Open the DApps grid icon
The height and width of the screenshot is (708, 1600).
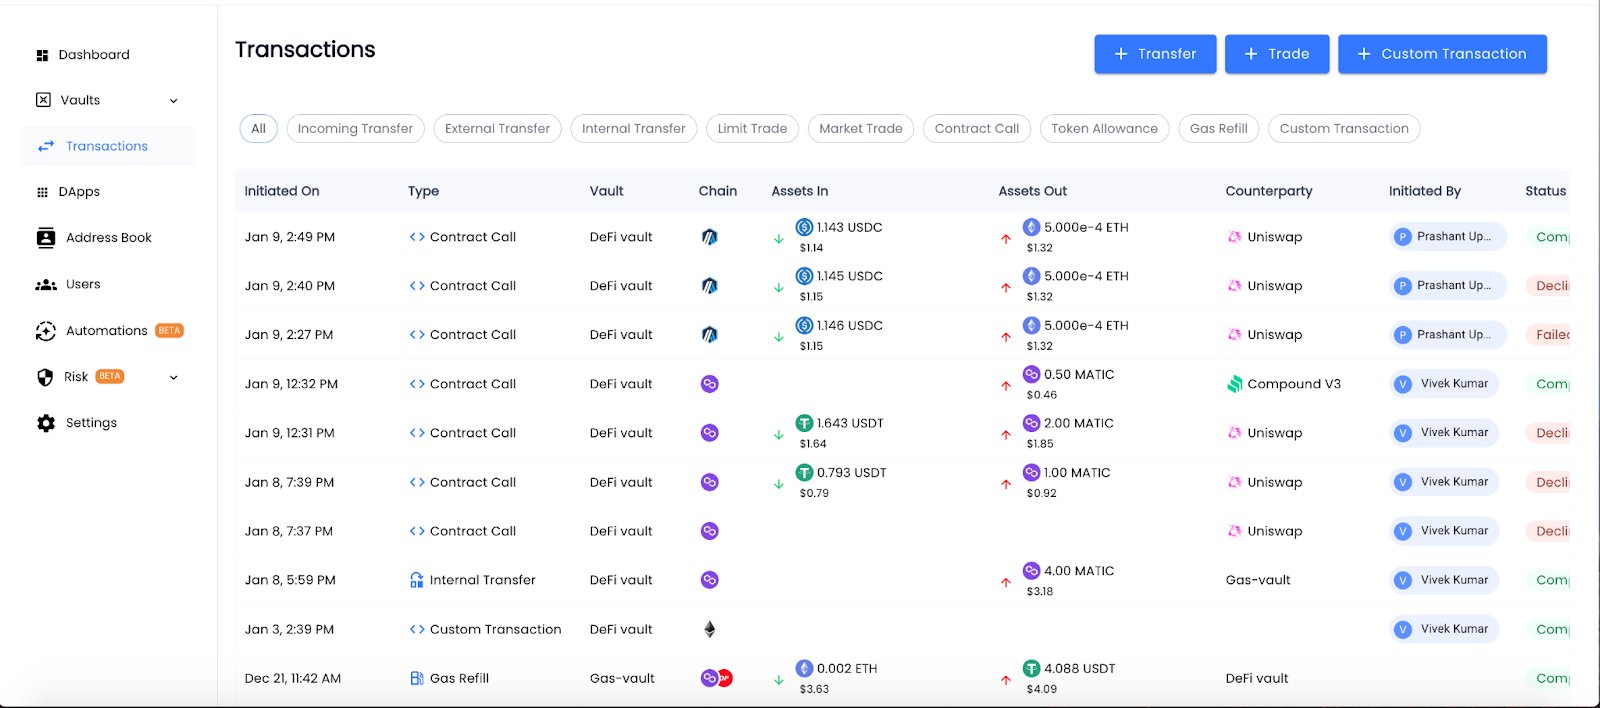(42, 192)
